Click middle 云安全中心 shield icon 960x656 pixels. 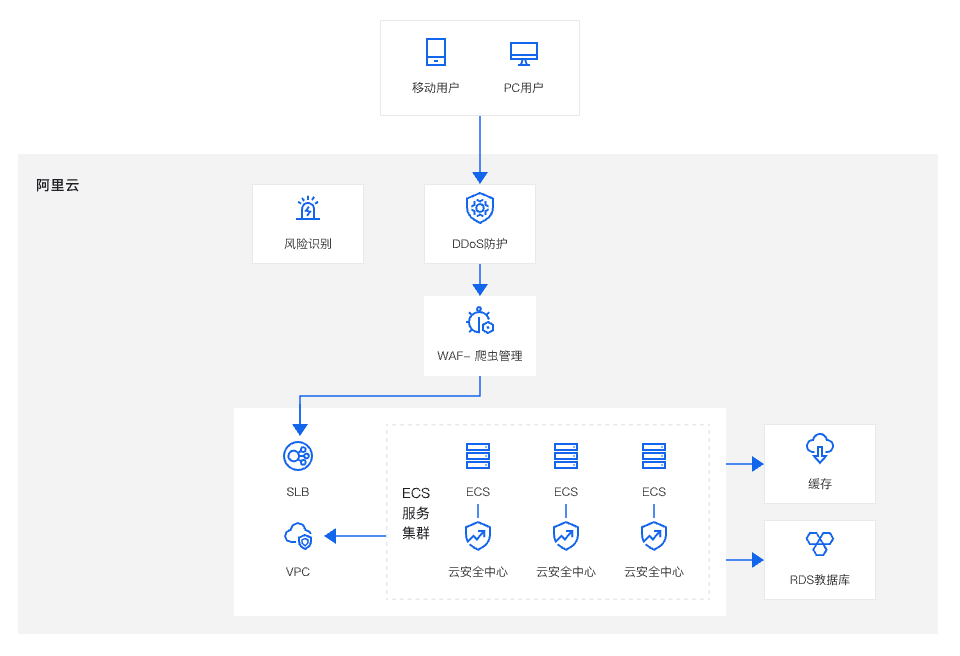(x=566, y=536)
